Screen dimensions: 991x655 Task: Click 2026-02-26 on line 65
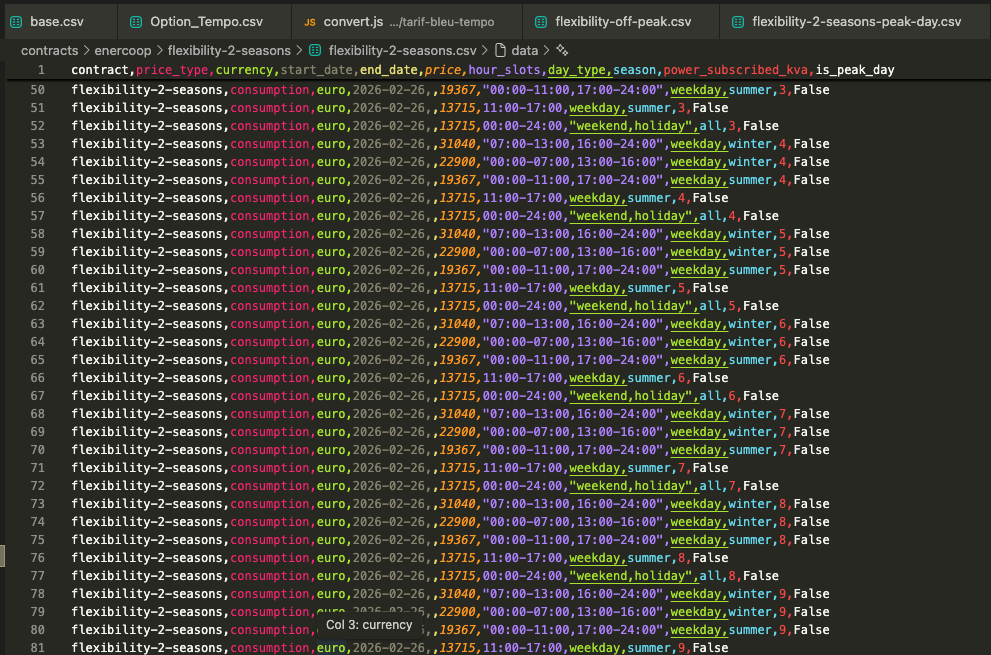click(389, 360)
